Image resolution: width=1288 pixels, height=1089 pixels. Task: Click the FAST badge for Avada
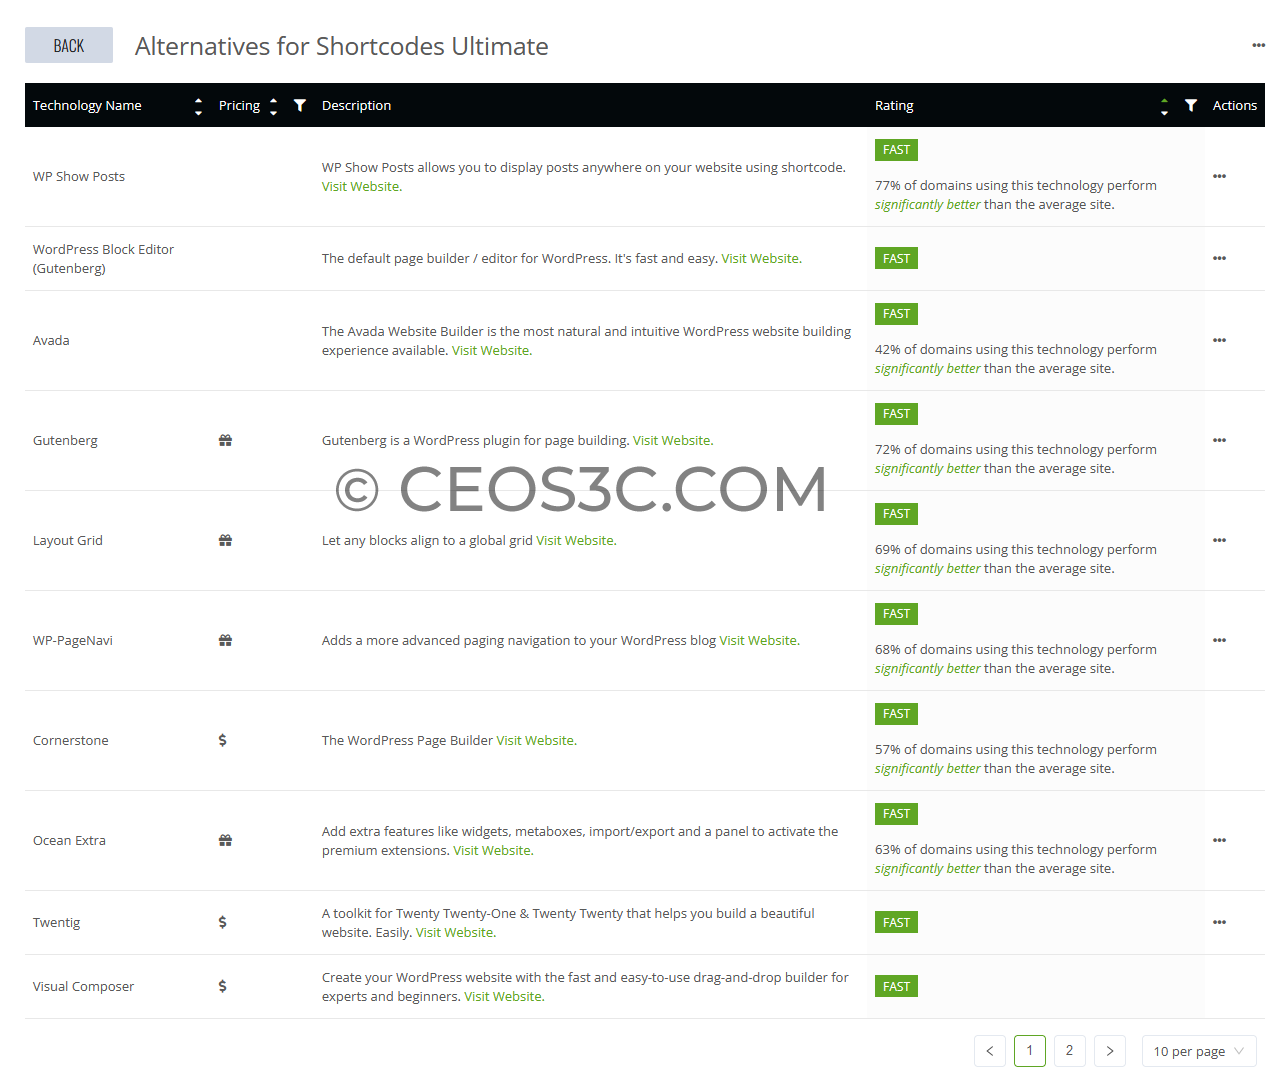(896, 314)
